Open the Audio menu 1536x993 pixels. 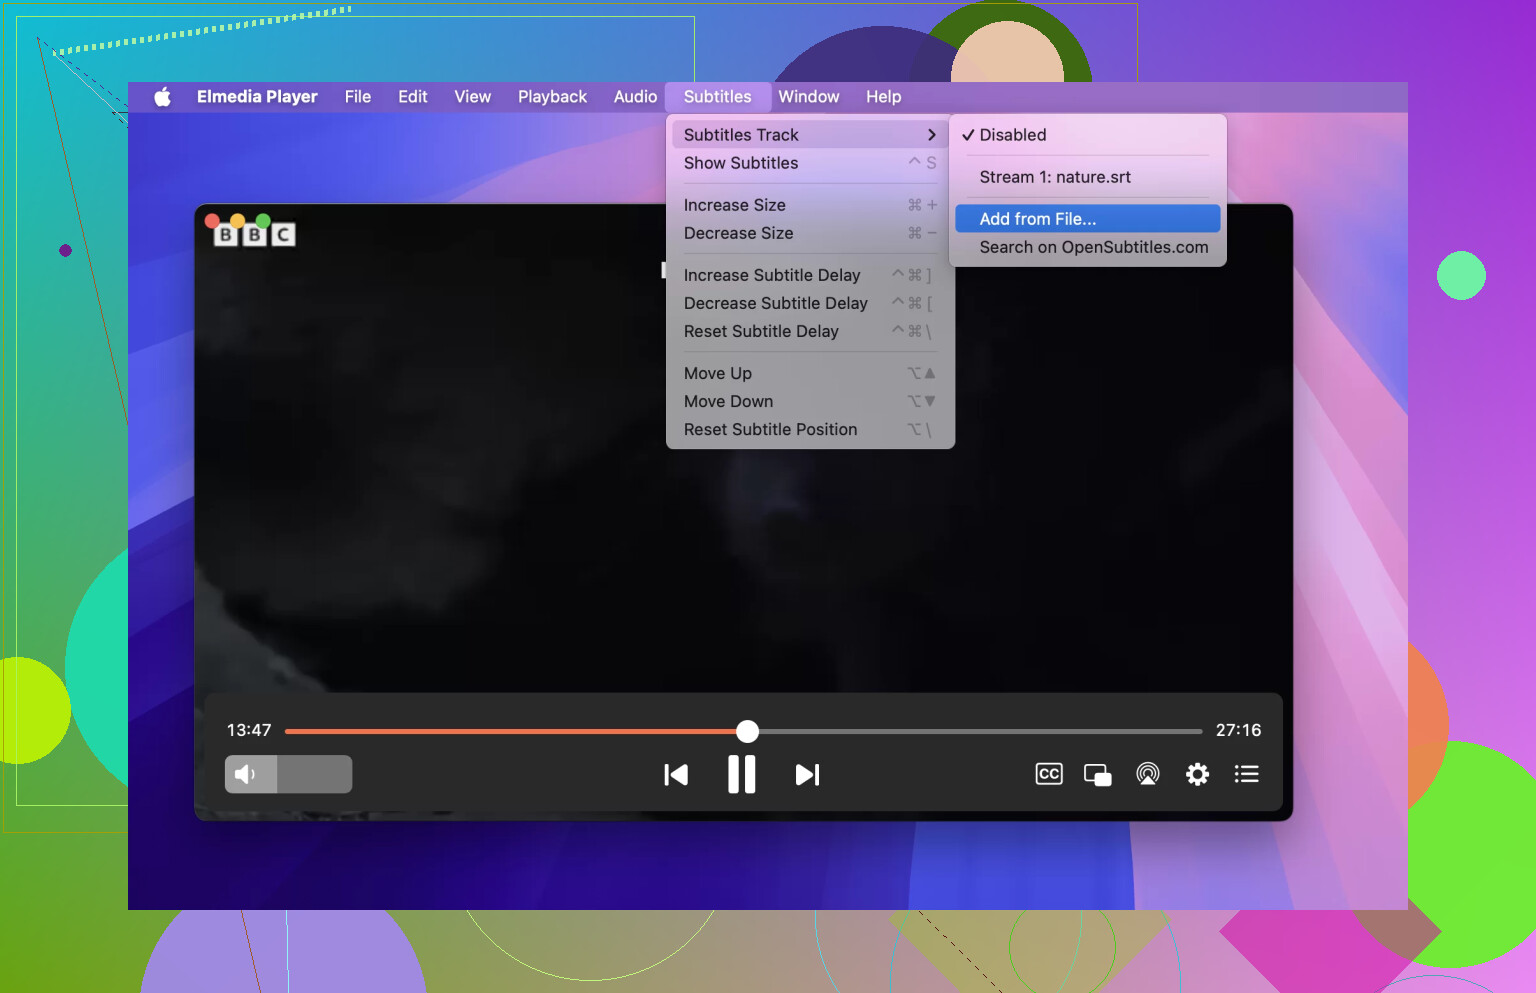[635, 96]
